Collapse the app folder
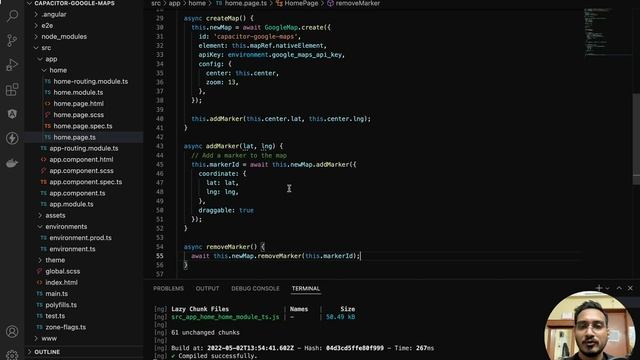This screenshot has width=640, height=360. (51, 59)
